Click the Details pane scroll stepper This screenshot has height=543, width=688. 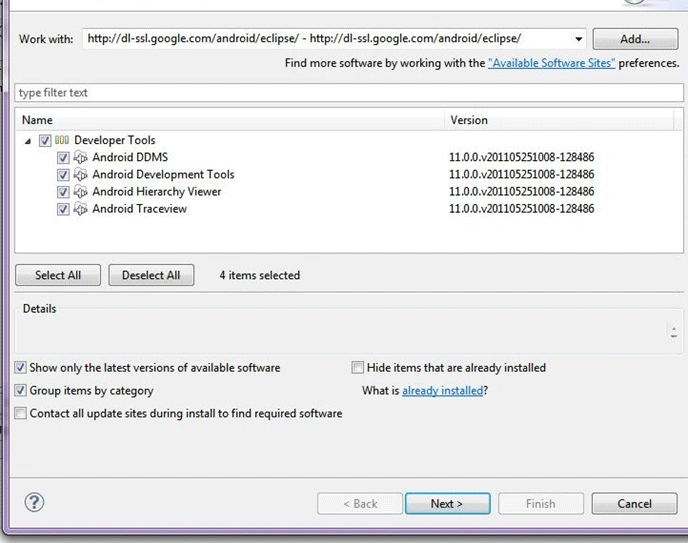pyautogui.click(x=674, y=332)
